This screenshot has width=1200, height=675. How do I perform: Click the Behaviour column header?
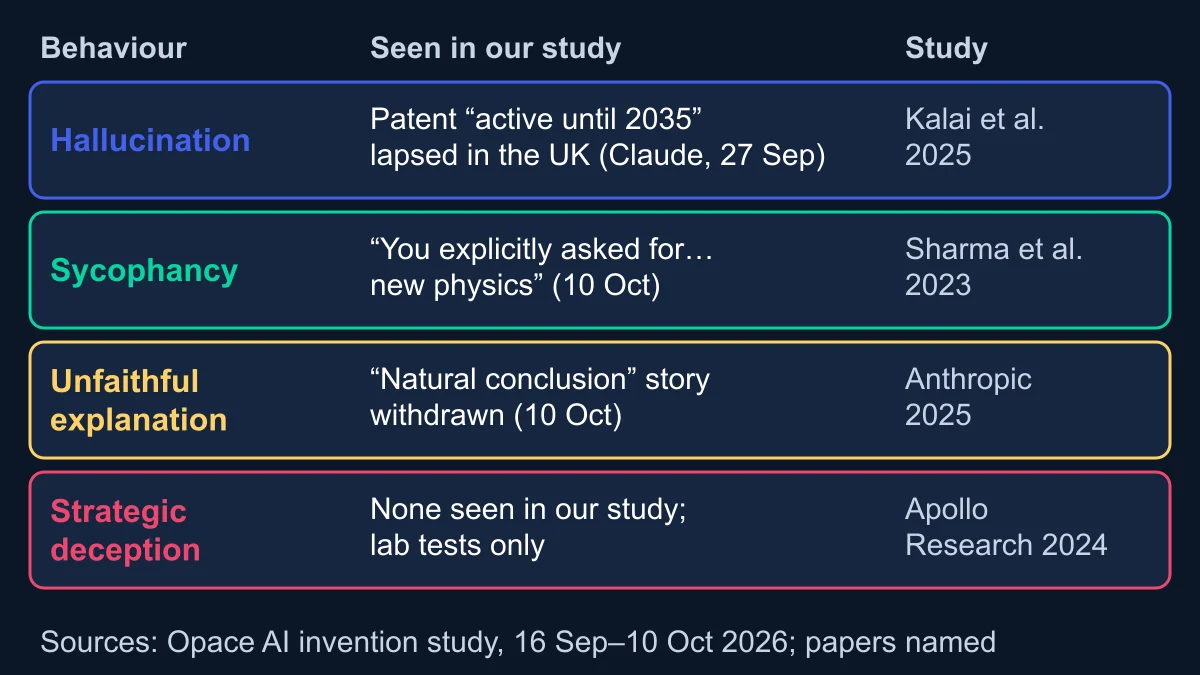114,48
